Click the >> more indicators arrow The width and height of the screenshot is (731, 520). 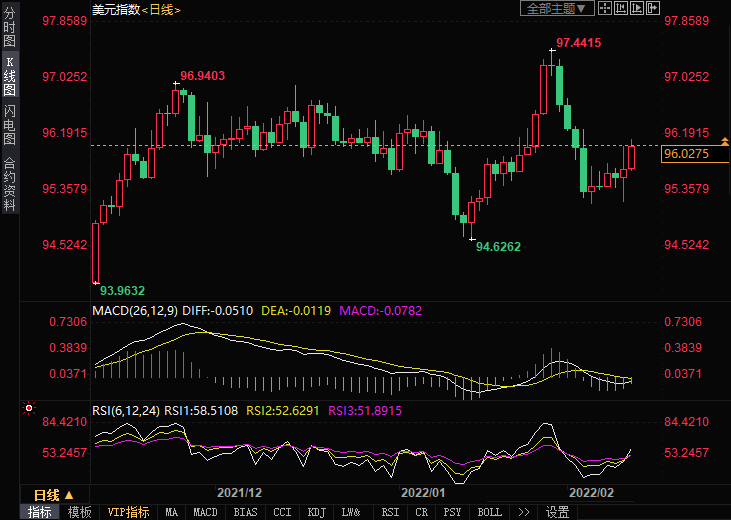[x=523, y=512]
